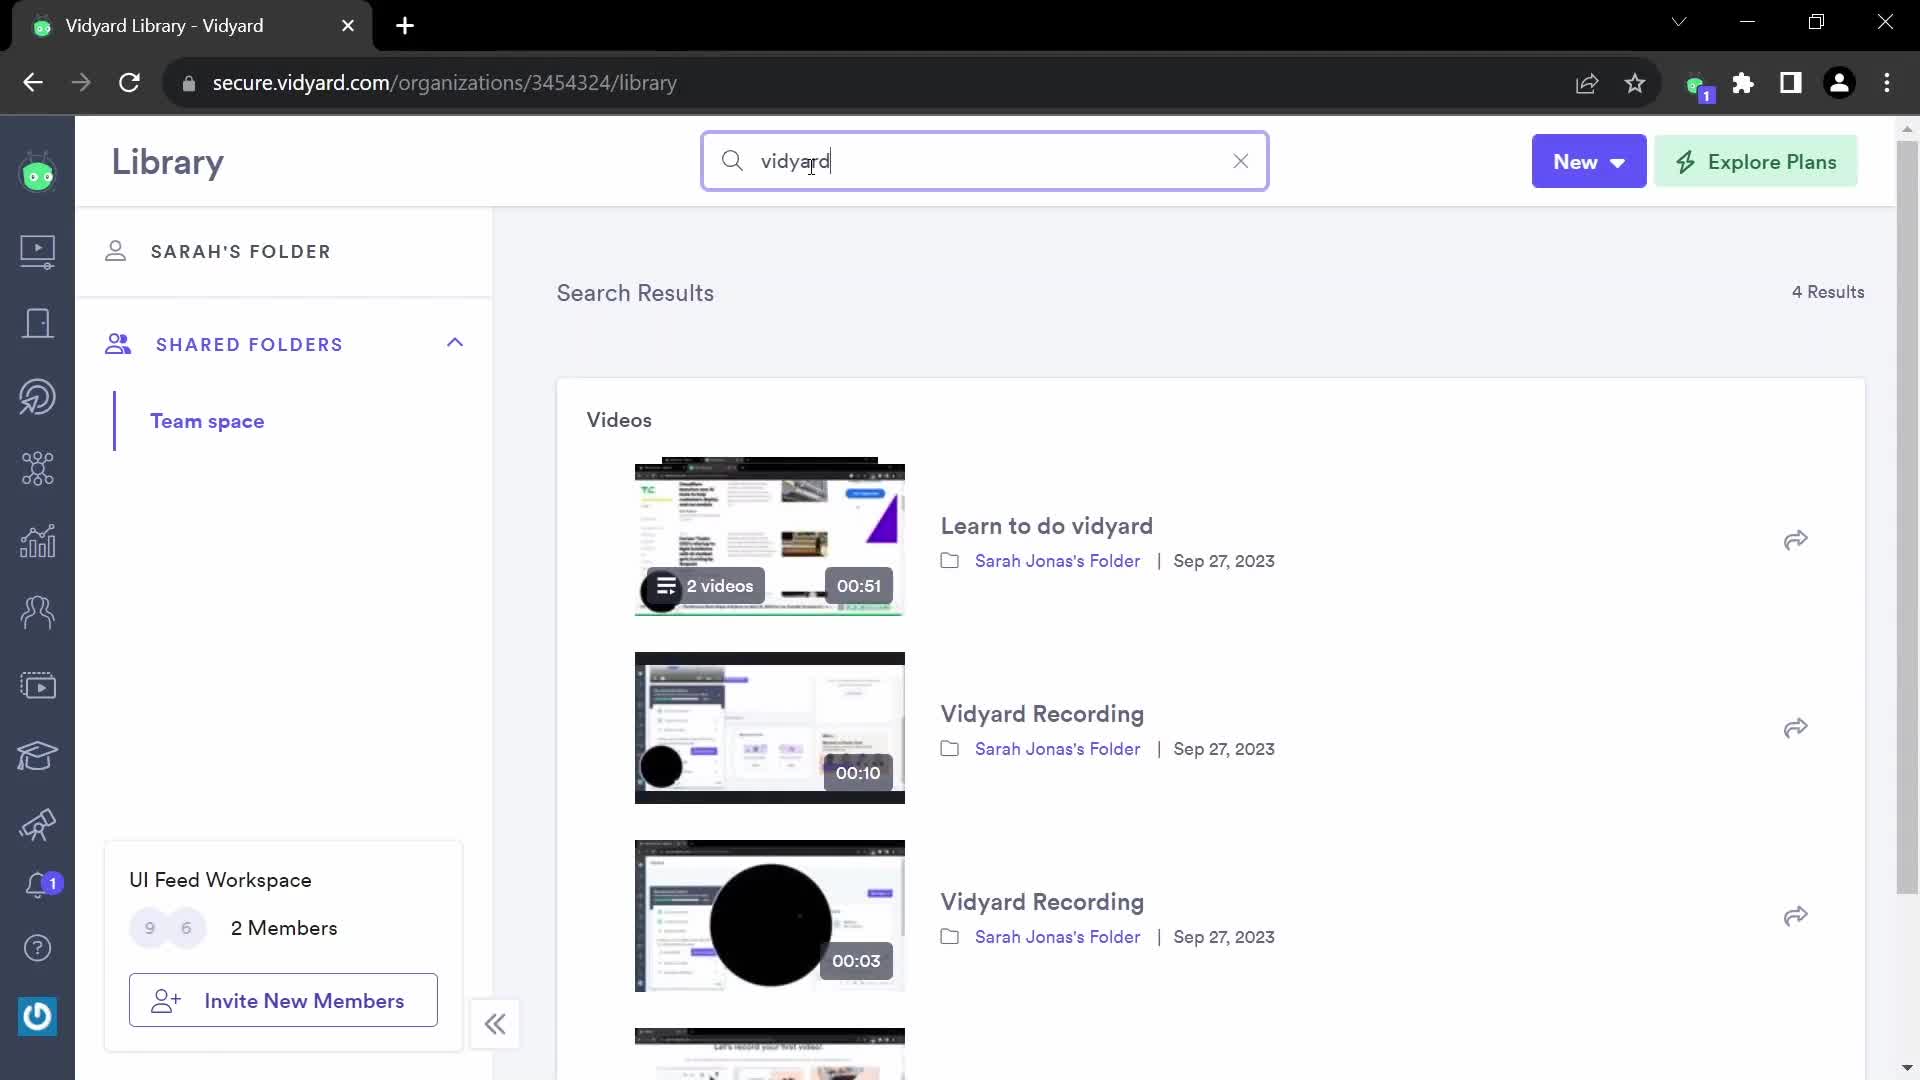This screenshot has height=1080, width=1920.
Task: Share the Learn to do vidyard video
Action: click(1796, 540)
